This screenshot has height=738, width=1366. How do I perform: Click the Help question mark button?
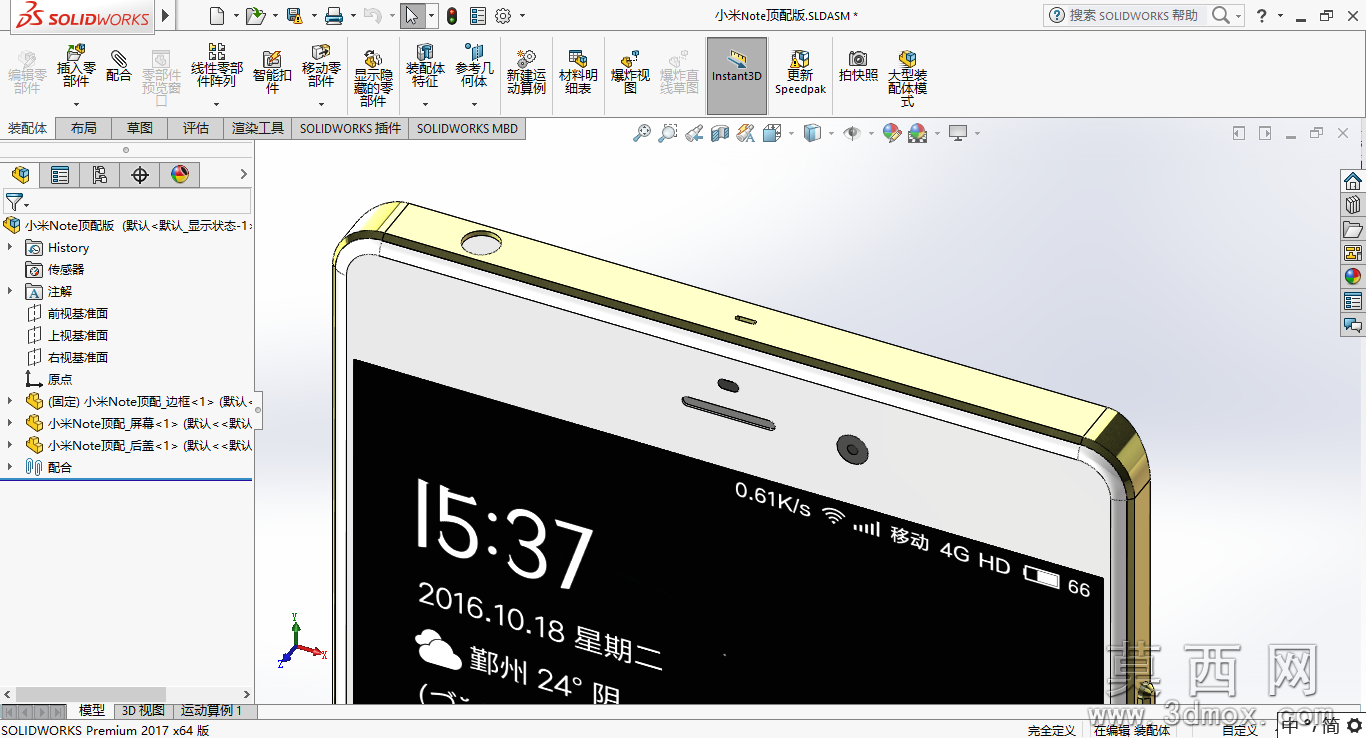pos(1262,15)
